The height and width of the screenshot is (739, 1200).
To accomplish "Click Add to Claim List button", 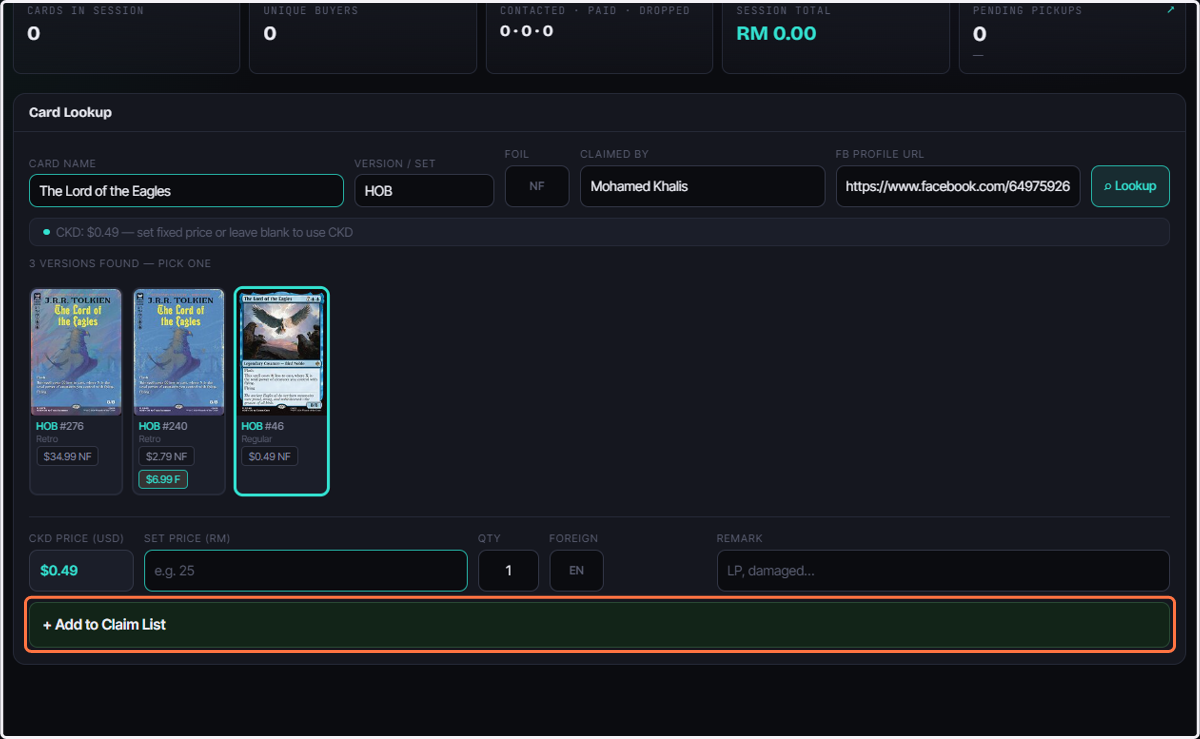I will 600,625.
